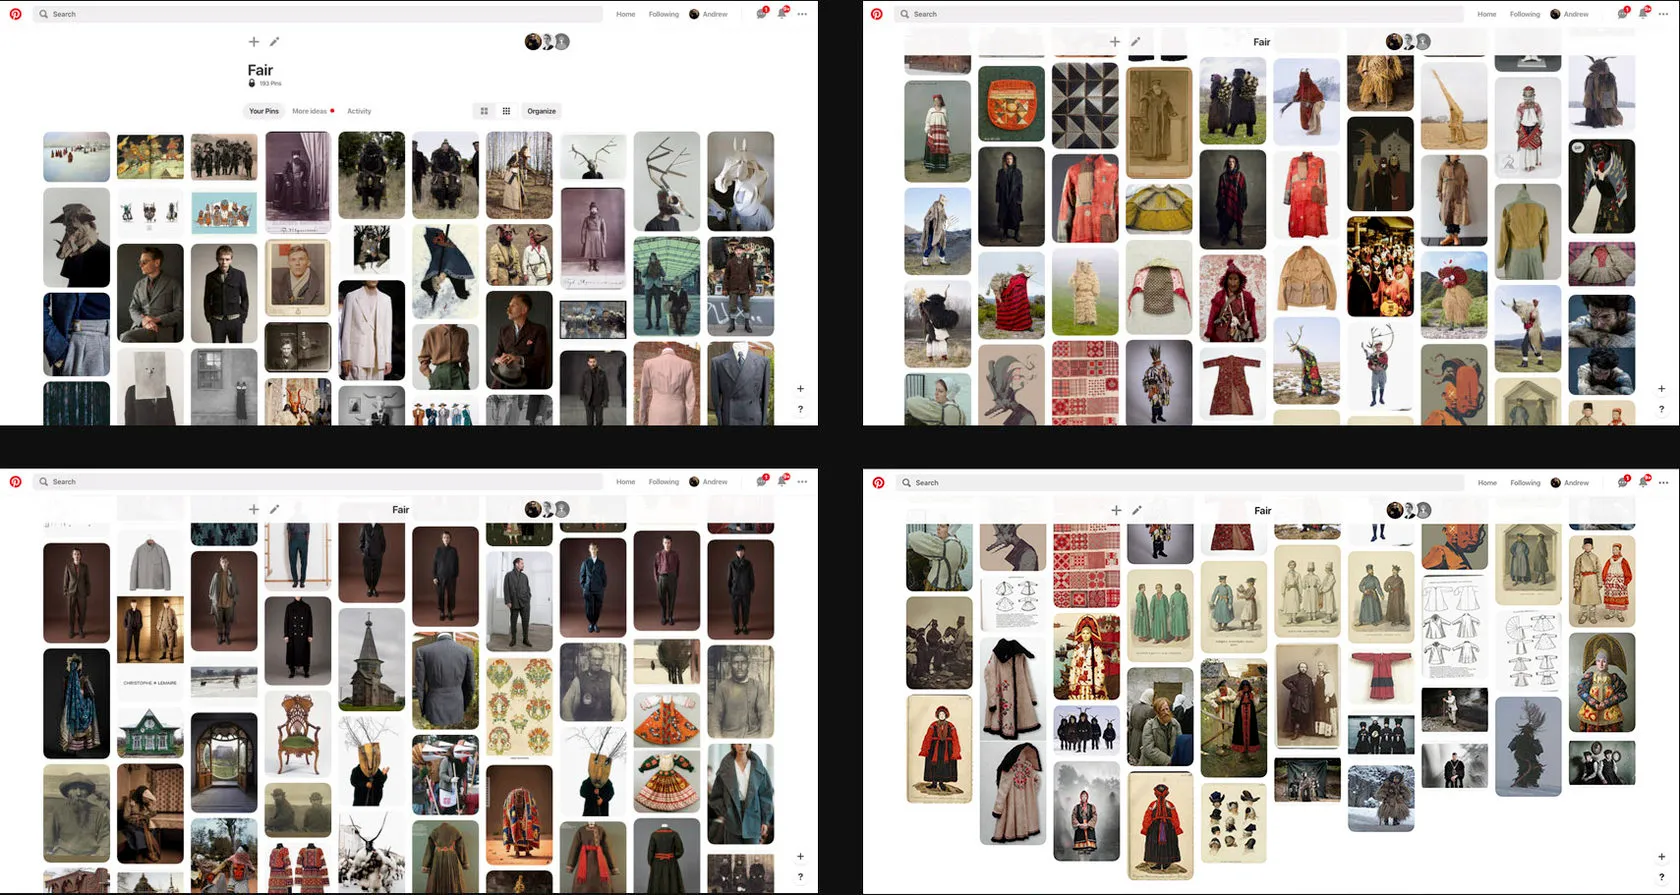This screenshot has height=895, width=1680.
Task: Open notifications bell in top-right window
Action: pyautogui.click(x=1643, y=14)
